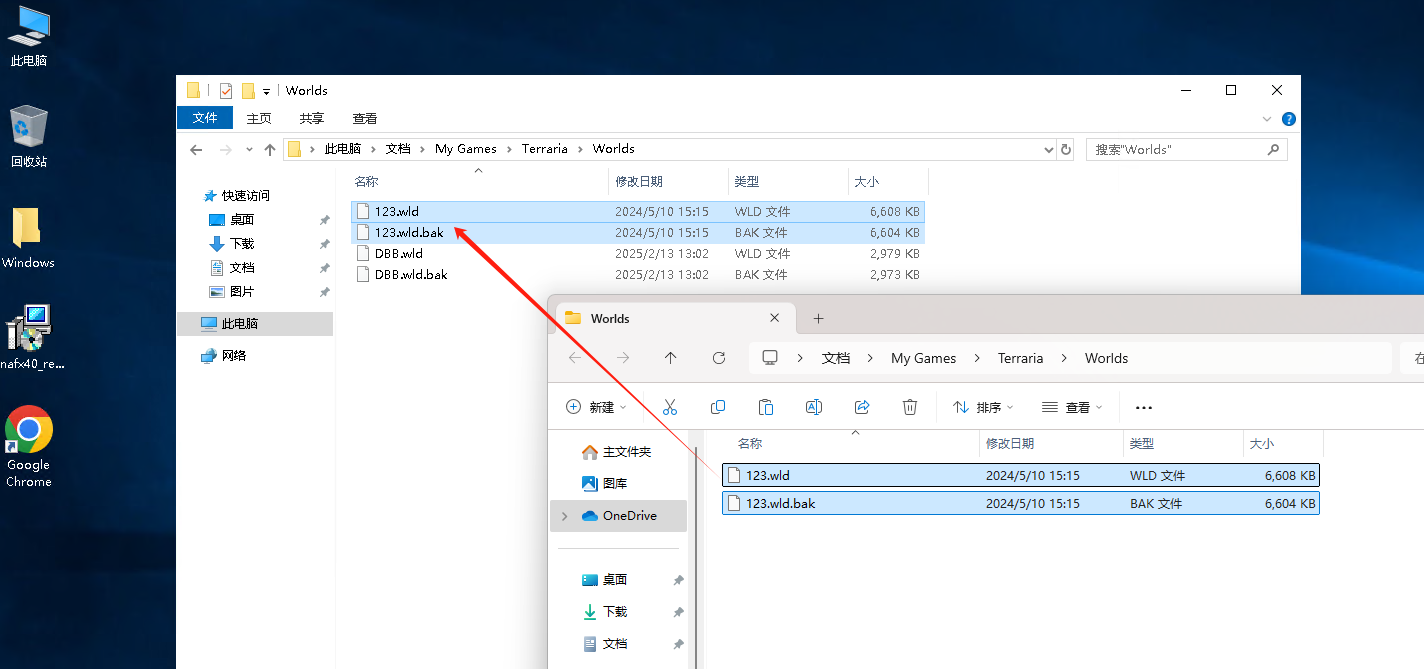Click the up arrow in rear Worlds window
Image resolution: width=1424 pixels, height=669 pixels.
tap(270, 150)
